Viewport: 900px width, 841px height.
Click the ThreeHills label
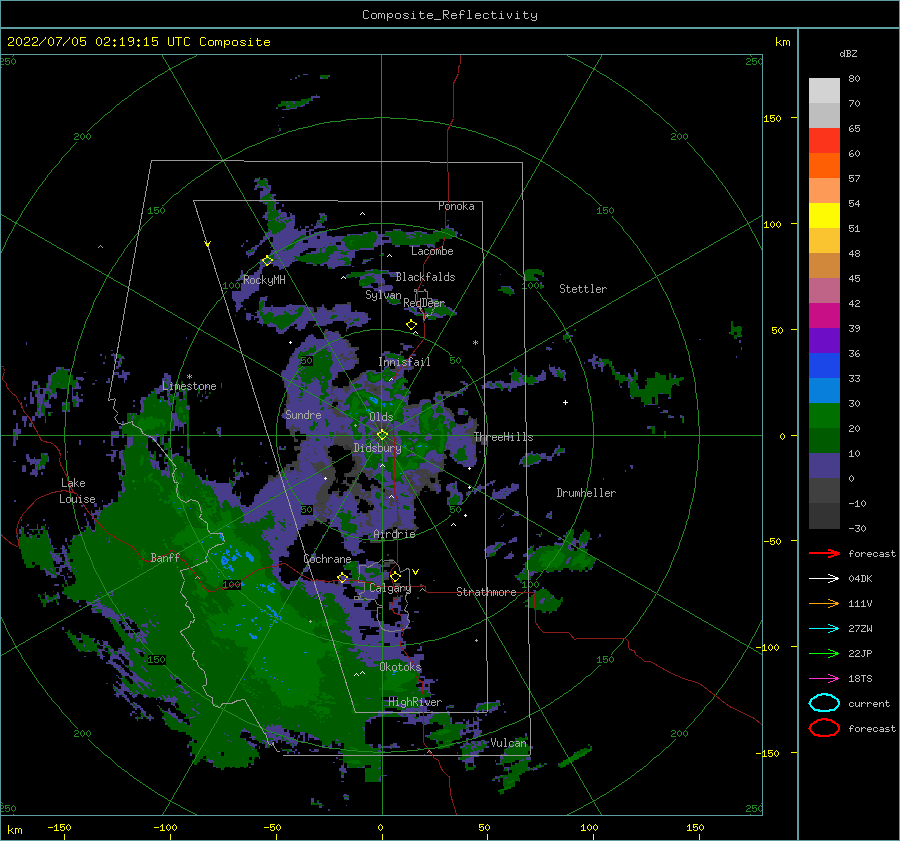coord(503,437)
